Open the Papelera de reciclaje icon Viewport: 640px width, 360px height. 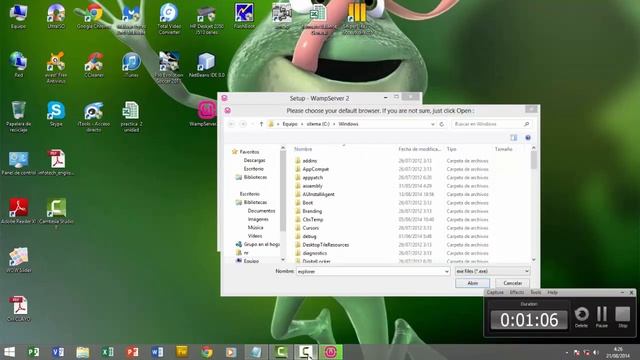click(18, 117)
